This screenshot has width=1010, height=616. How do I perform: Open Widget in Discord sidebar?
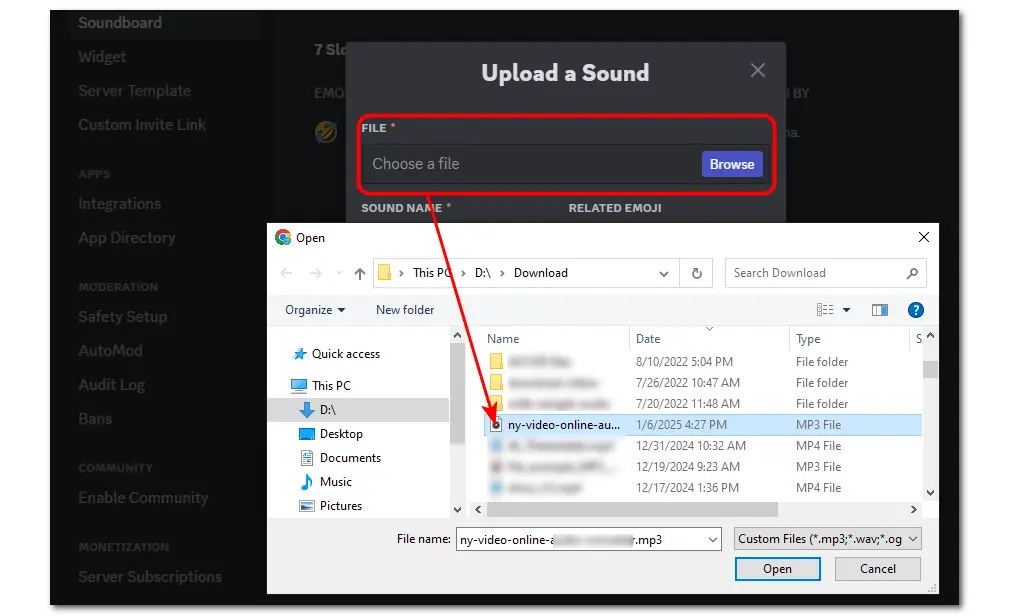coord(102,57)
